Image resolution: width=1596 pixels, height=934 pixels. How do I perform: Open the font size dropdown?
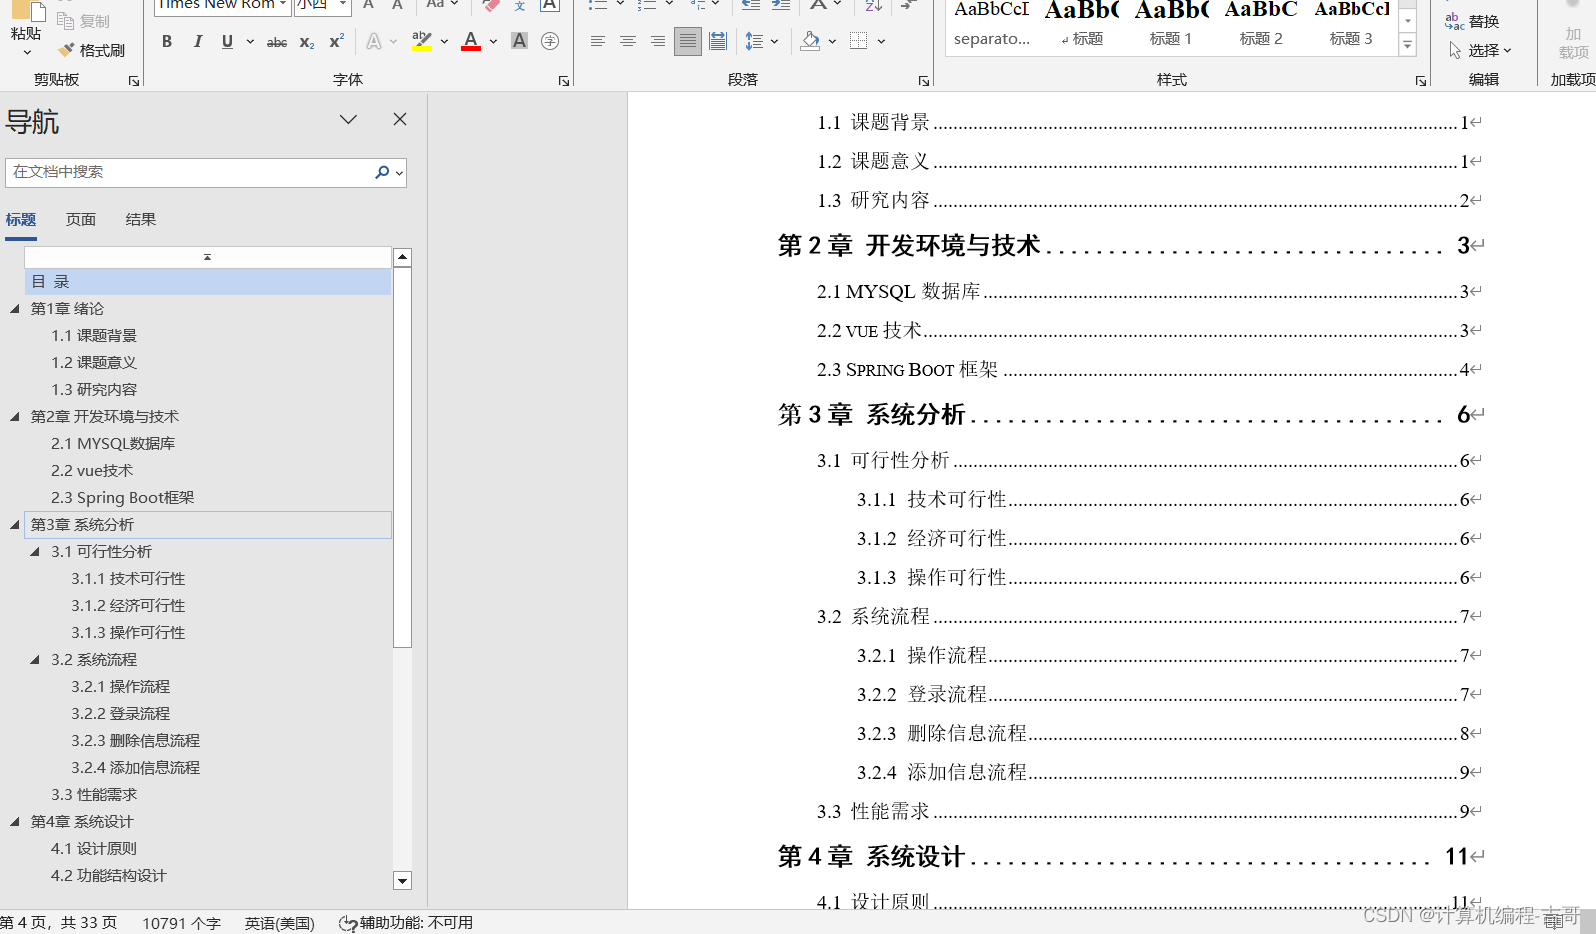(342, 5)
